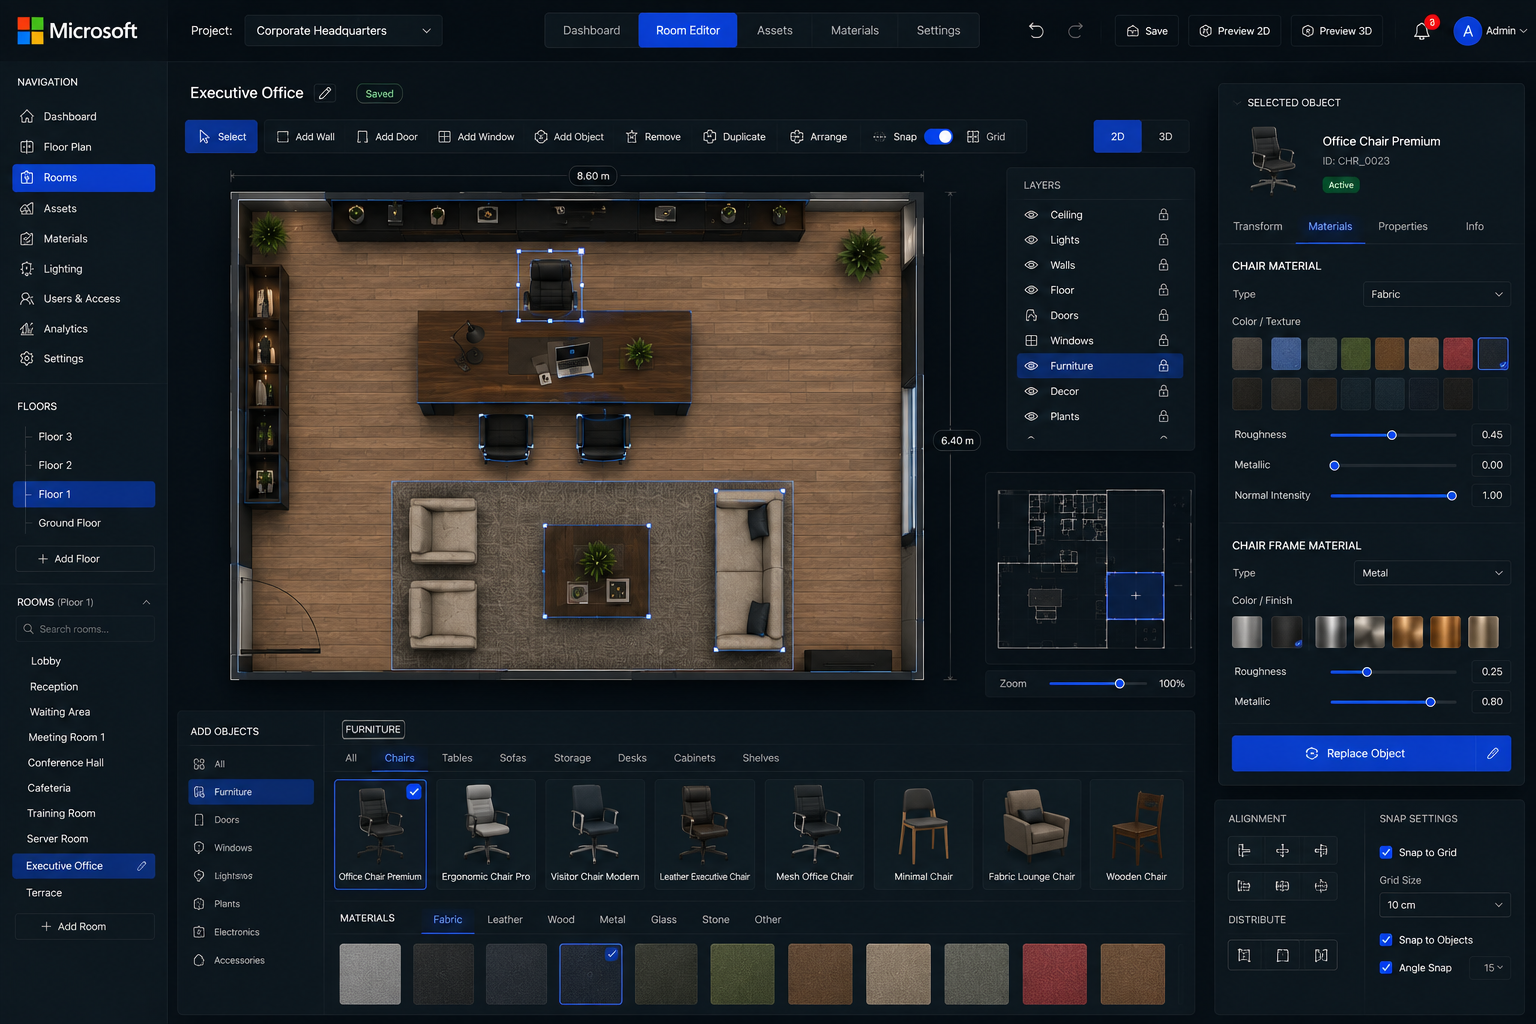1536x1024 pixels.
Task: Open the frame material Type dropdown showing Metal
Action: point(1432,573)
